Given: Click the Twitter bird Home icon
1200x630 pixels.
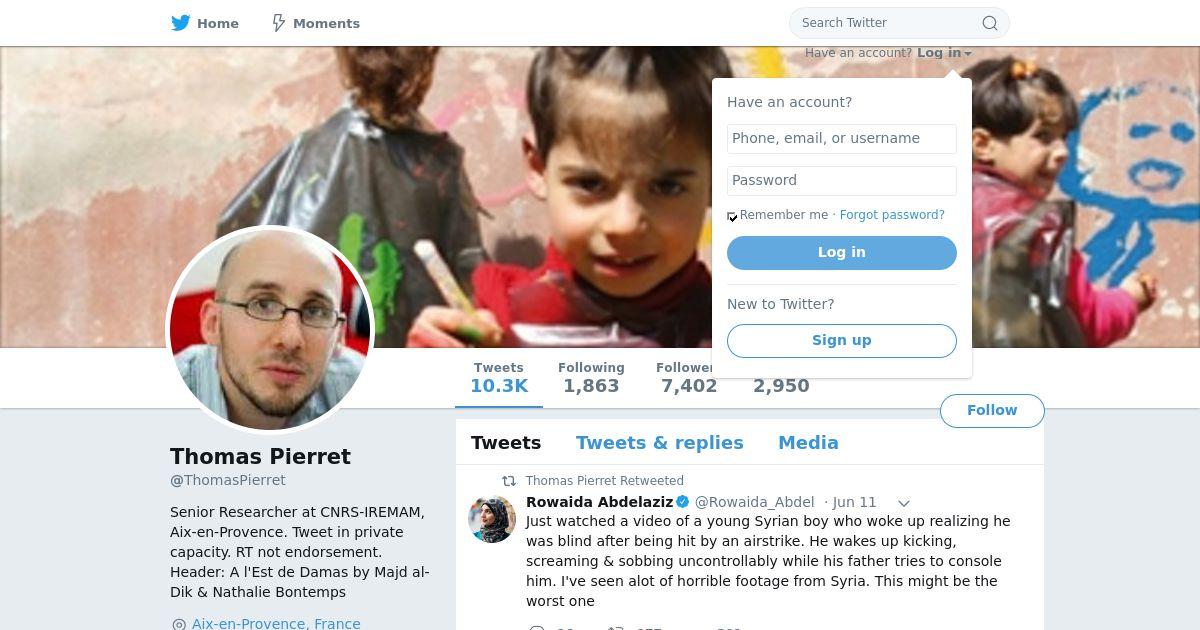Looking at the screenshot, I should tap(180, 23).
